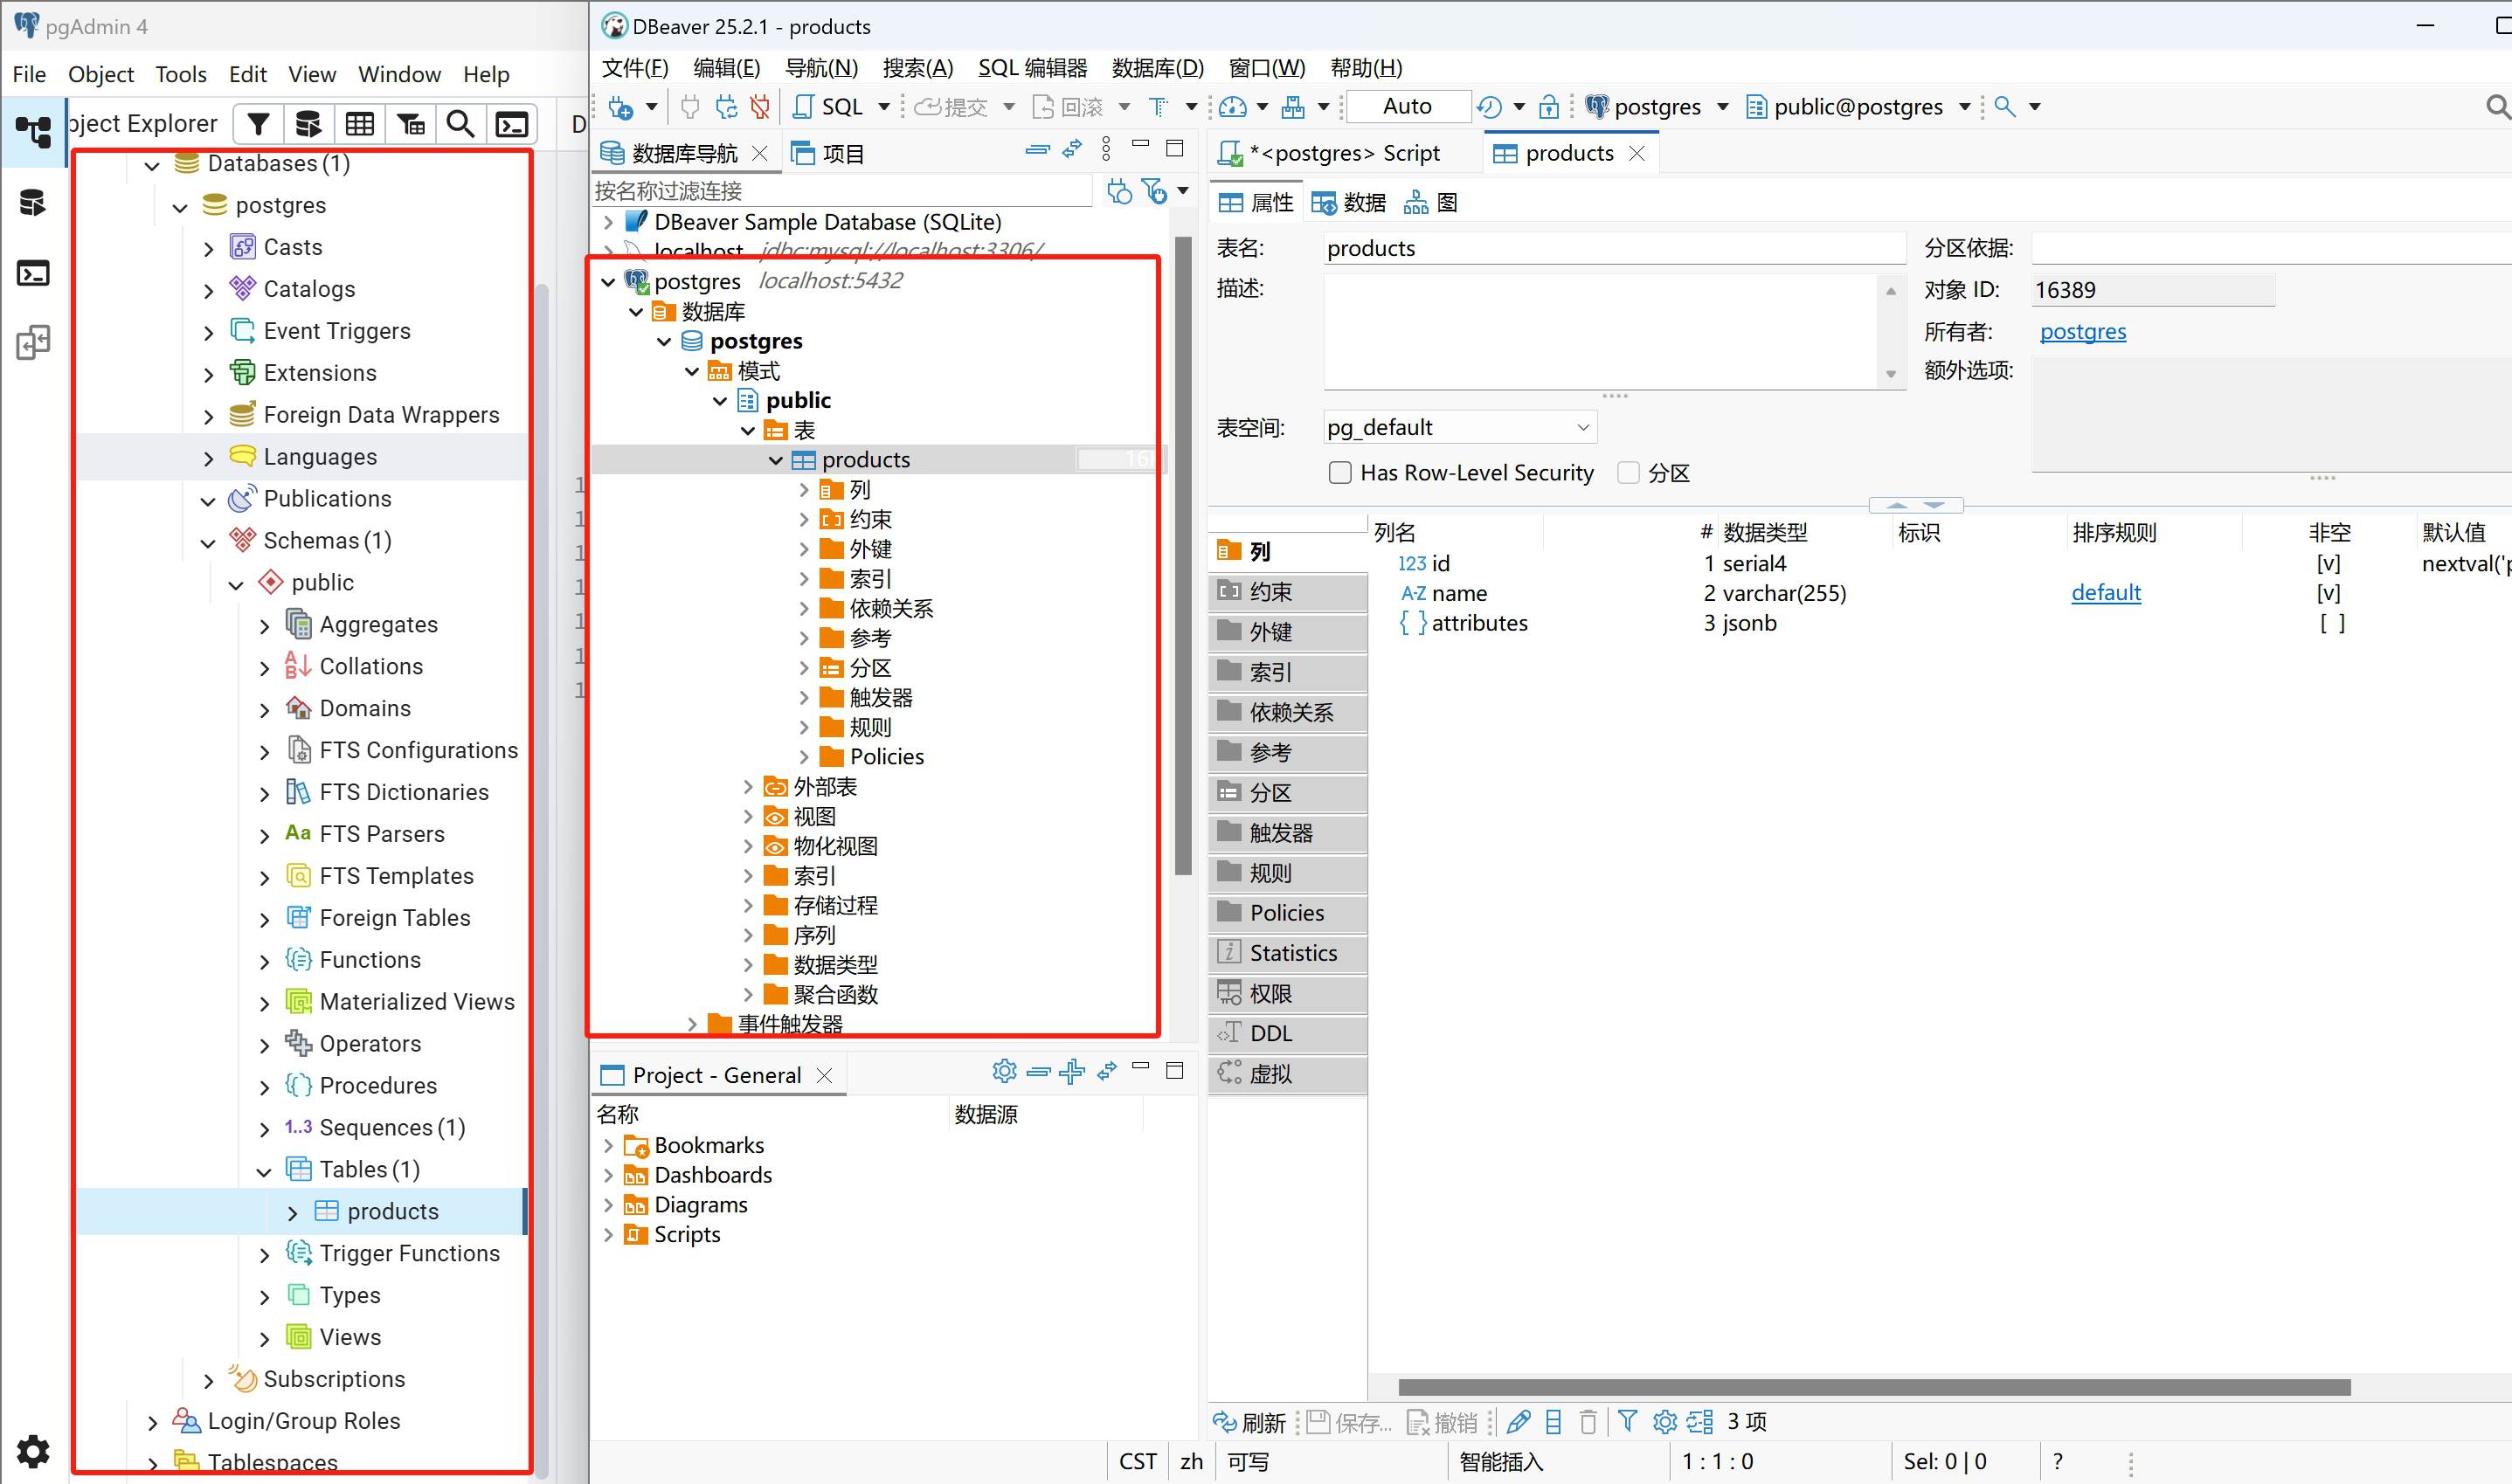Image resolution: width=2512 pixels, height=1484 pixels.
Task: Switch to 项目 tab
Action: click(828, 153)
